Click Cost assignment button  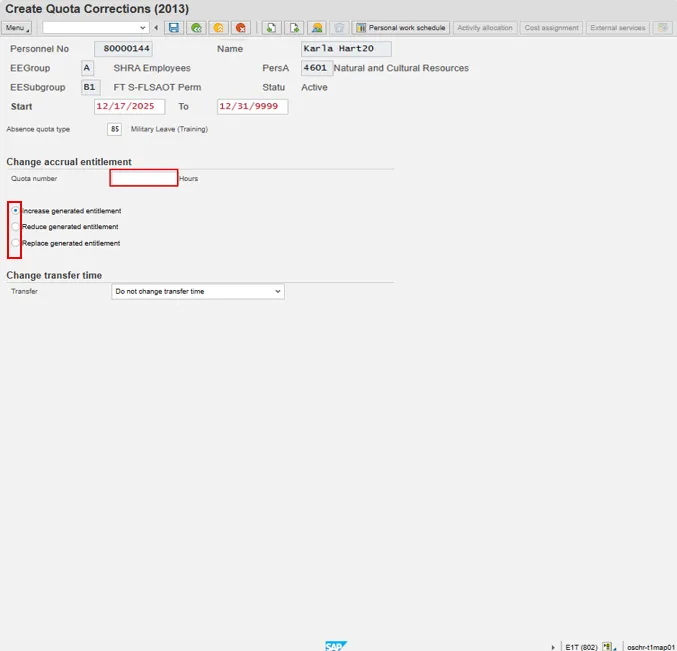(551, 28)
